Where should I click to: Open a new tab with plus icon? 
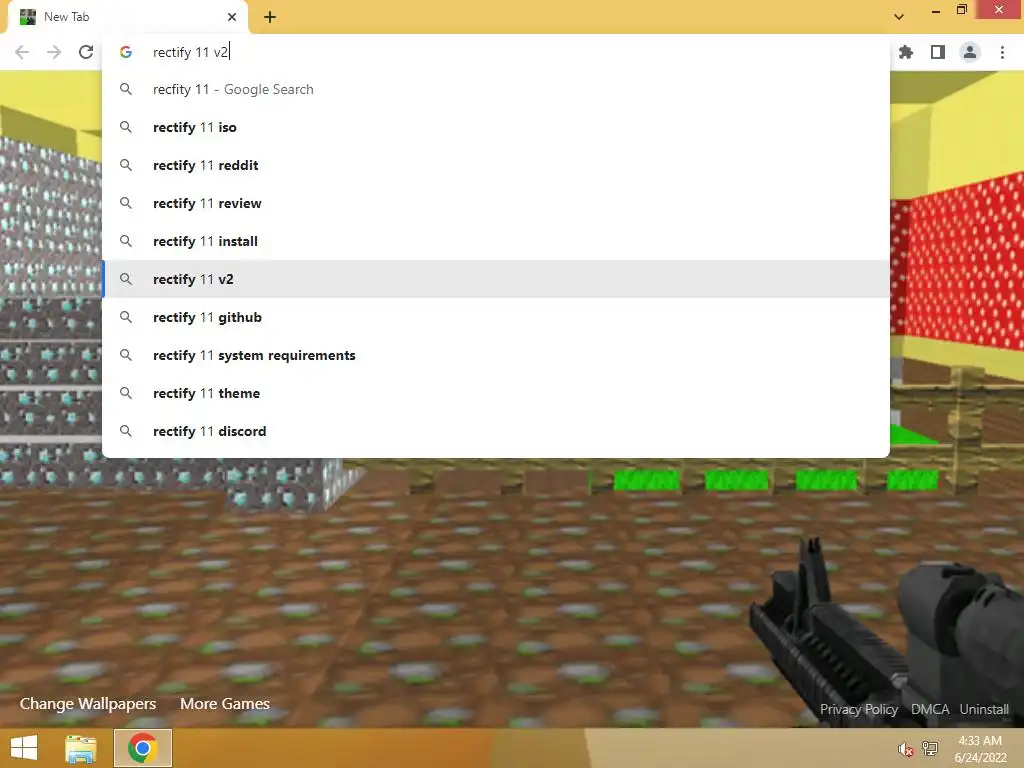pos(270,17)
